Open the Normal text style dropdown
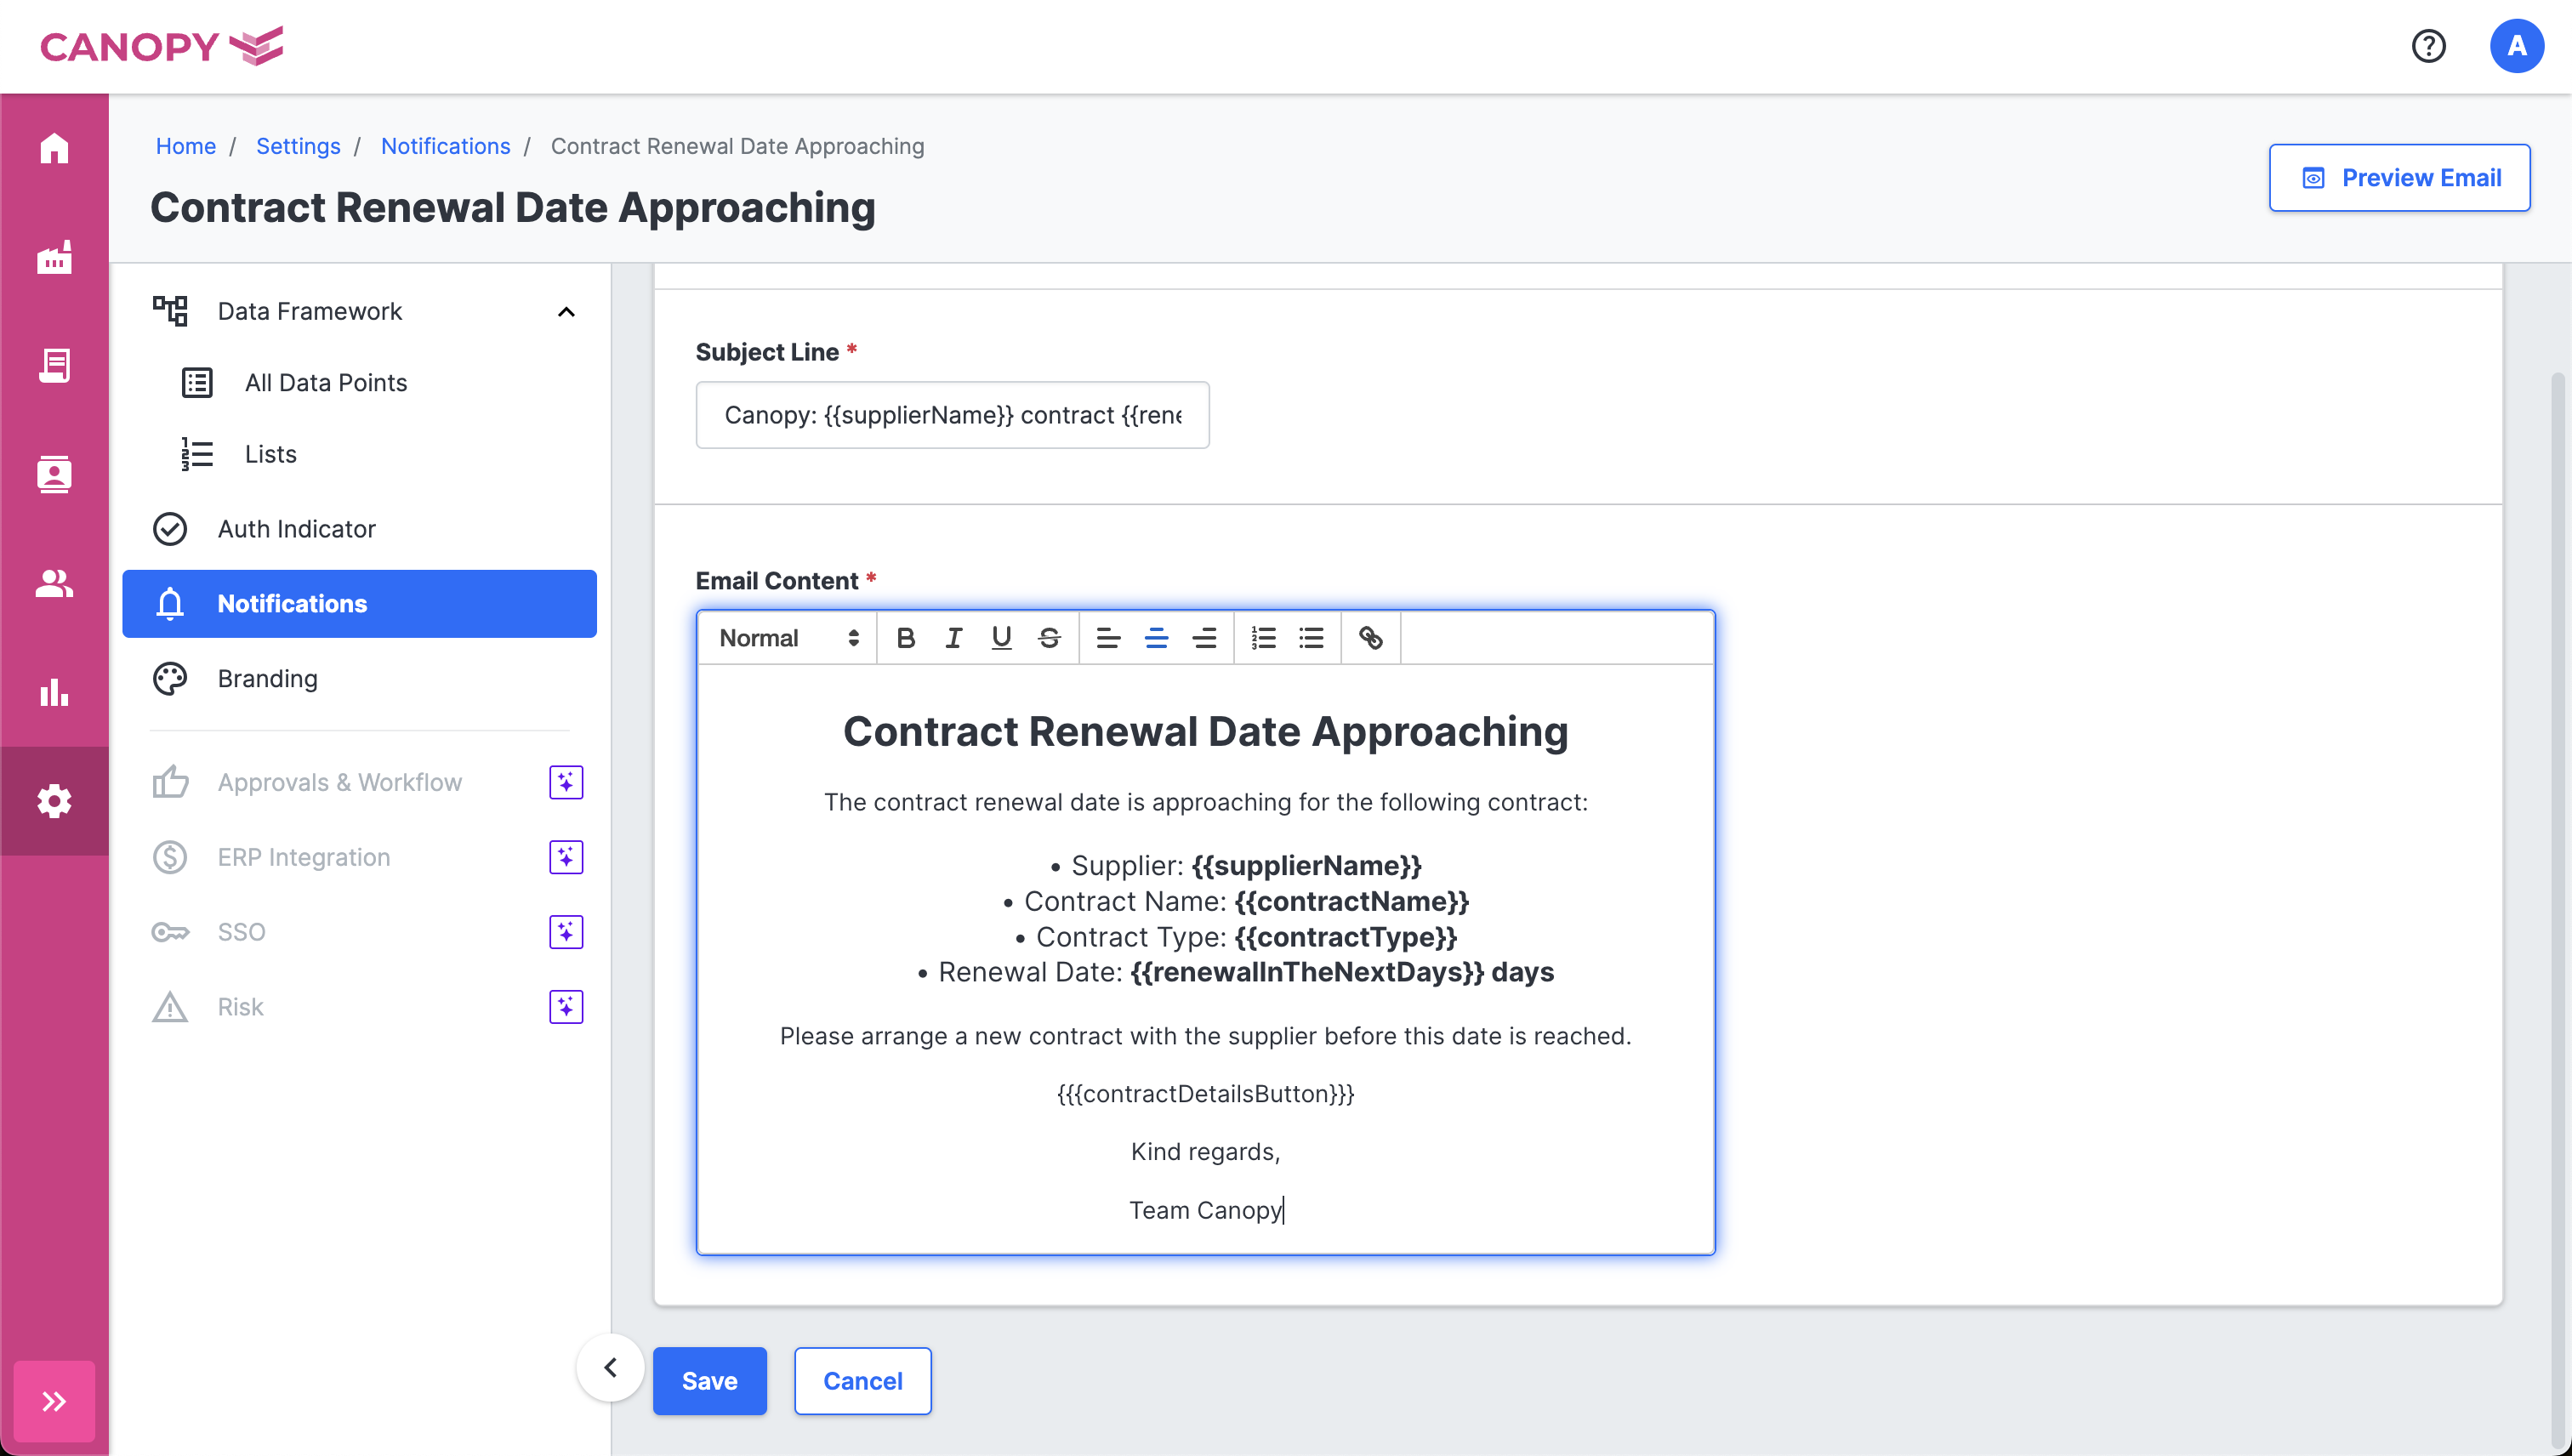2572x1456 pixels. (788, 638)
